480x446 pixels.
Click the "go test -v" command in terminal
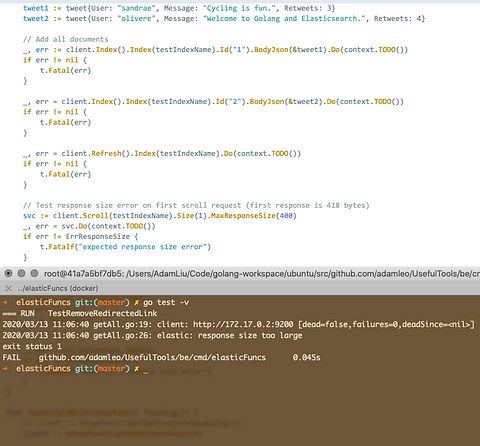(x=166, y=303)
